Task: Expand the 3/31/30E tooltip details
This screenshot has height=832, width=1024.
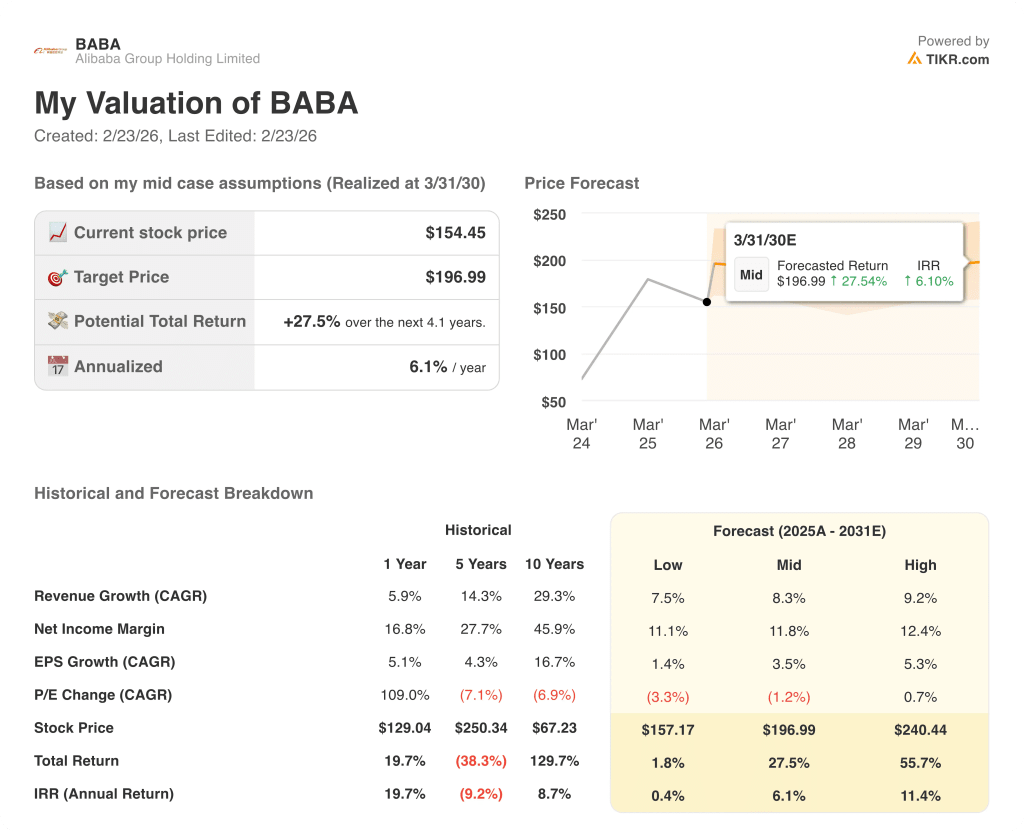Action: [x=764, y=238]
